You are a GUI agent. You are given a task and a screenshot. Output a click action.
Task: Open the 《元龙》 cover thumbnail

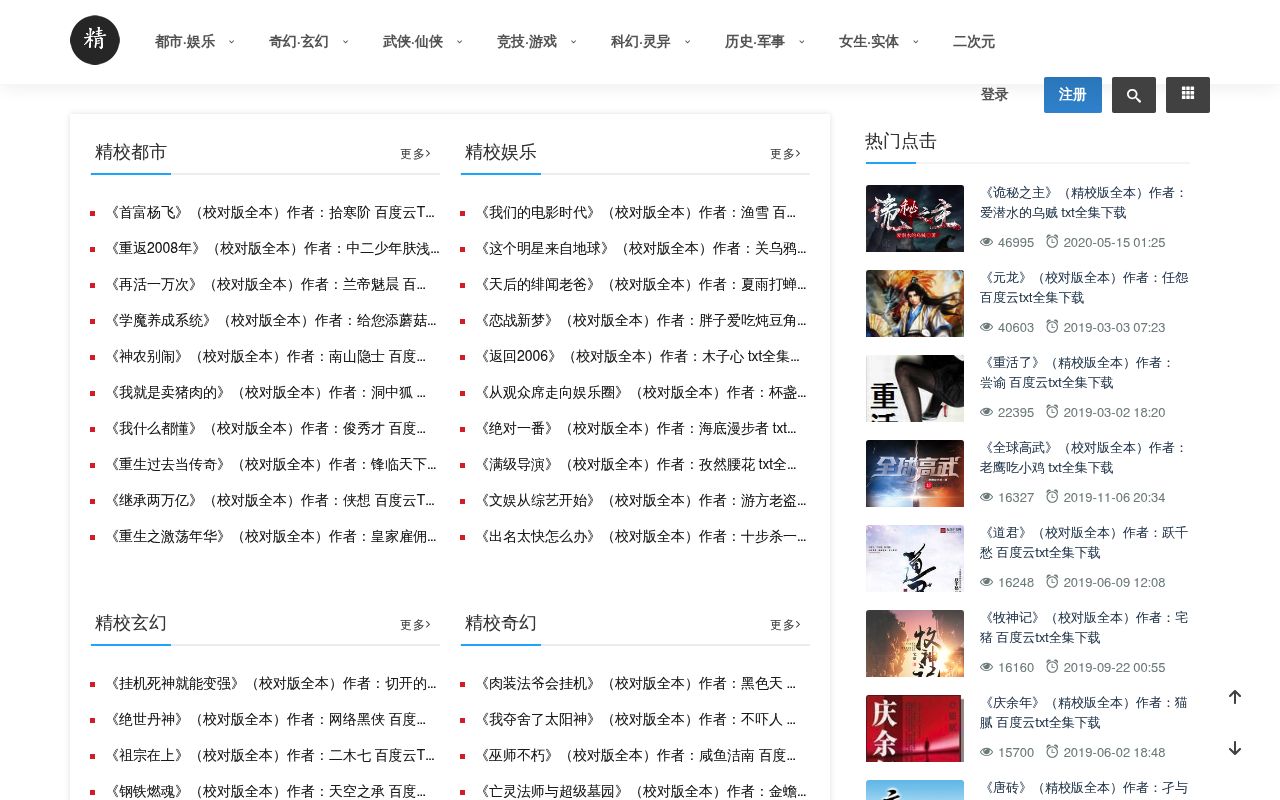pyautogui.click(x=915, y=303)
